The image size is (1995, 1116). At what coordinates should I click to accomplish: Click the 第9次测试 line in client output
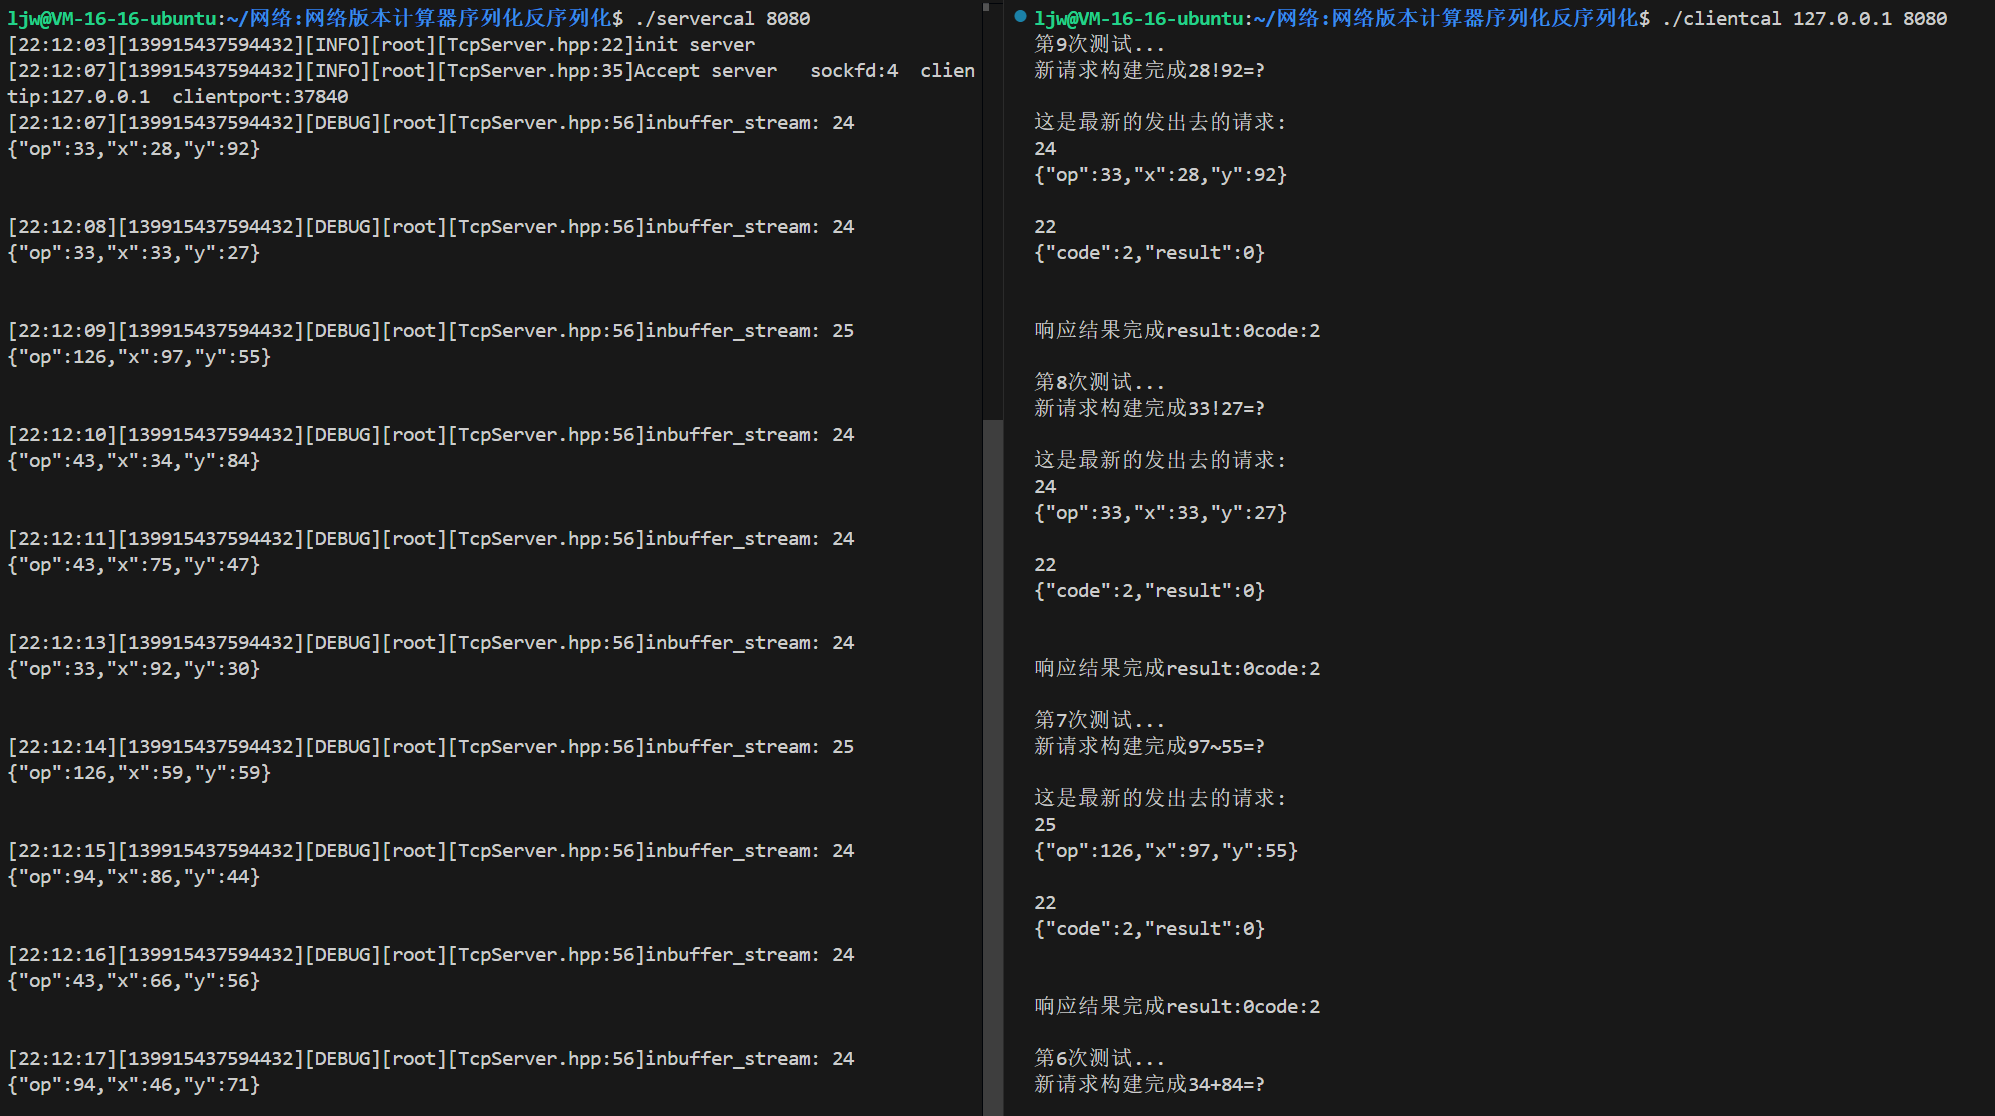coord(1098,45)
